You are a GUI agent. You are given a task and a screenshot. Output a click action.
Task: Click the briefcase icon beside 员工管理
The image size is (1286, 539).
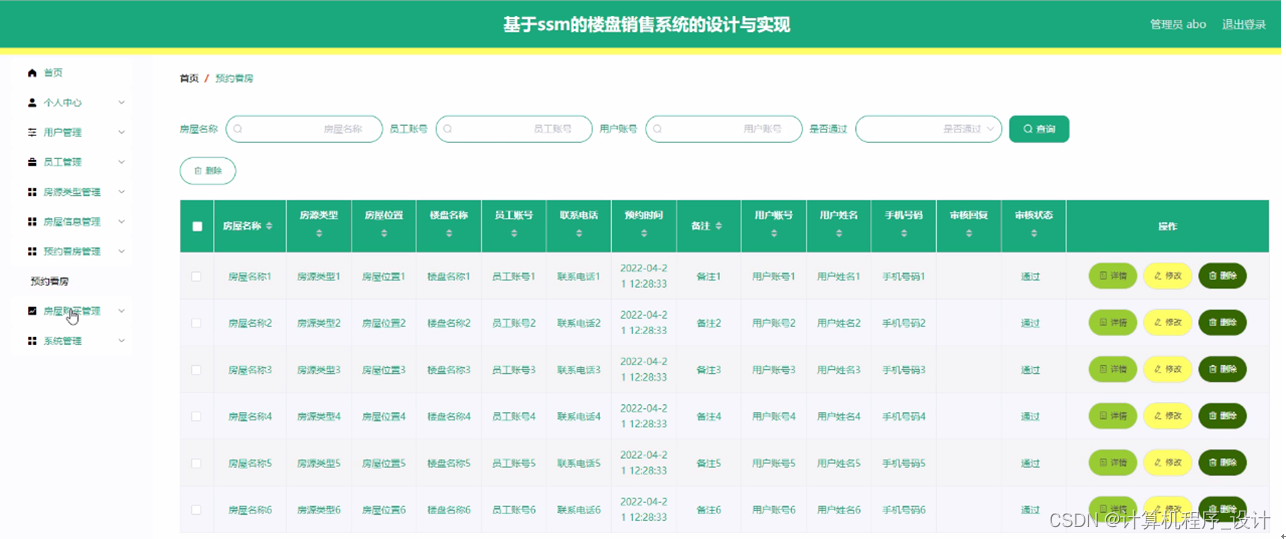(32, 162)
